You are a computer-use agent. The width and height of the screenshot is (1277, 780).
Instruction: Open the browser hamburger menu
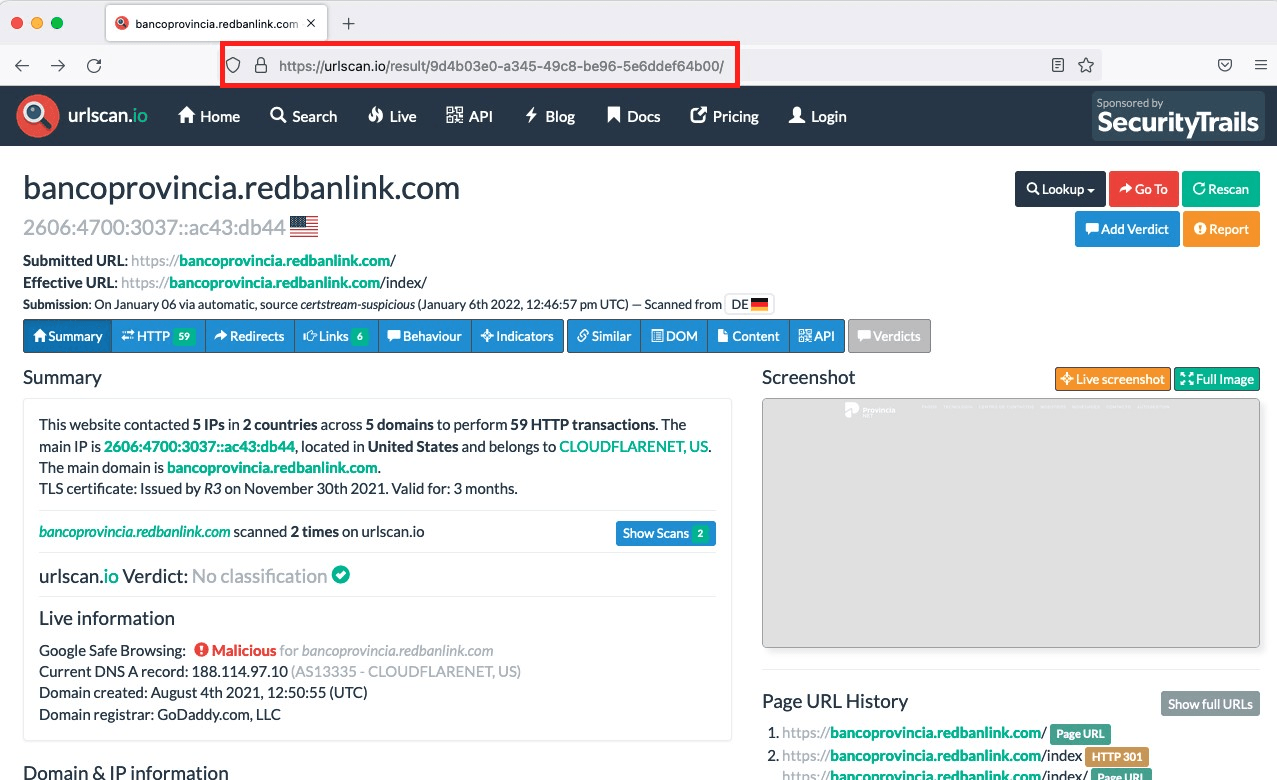pos(1260,66)
